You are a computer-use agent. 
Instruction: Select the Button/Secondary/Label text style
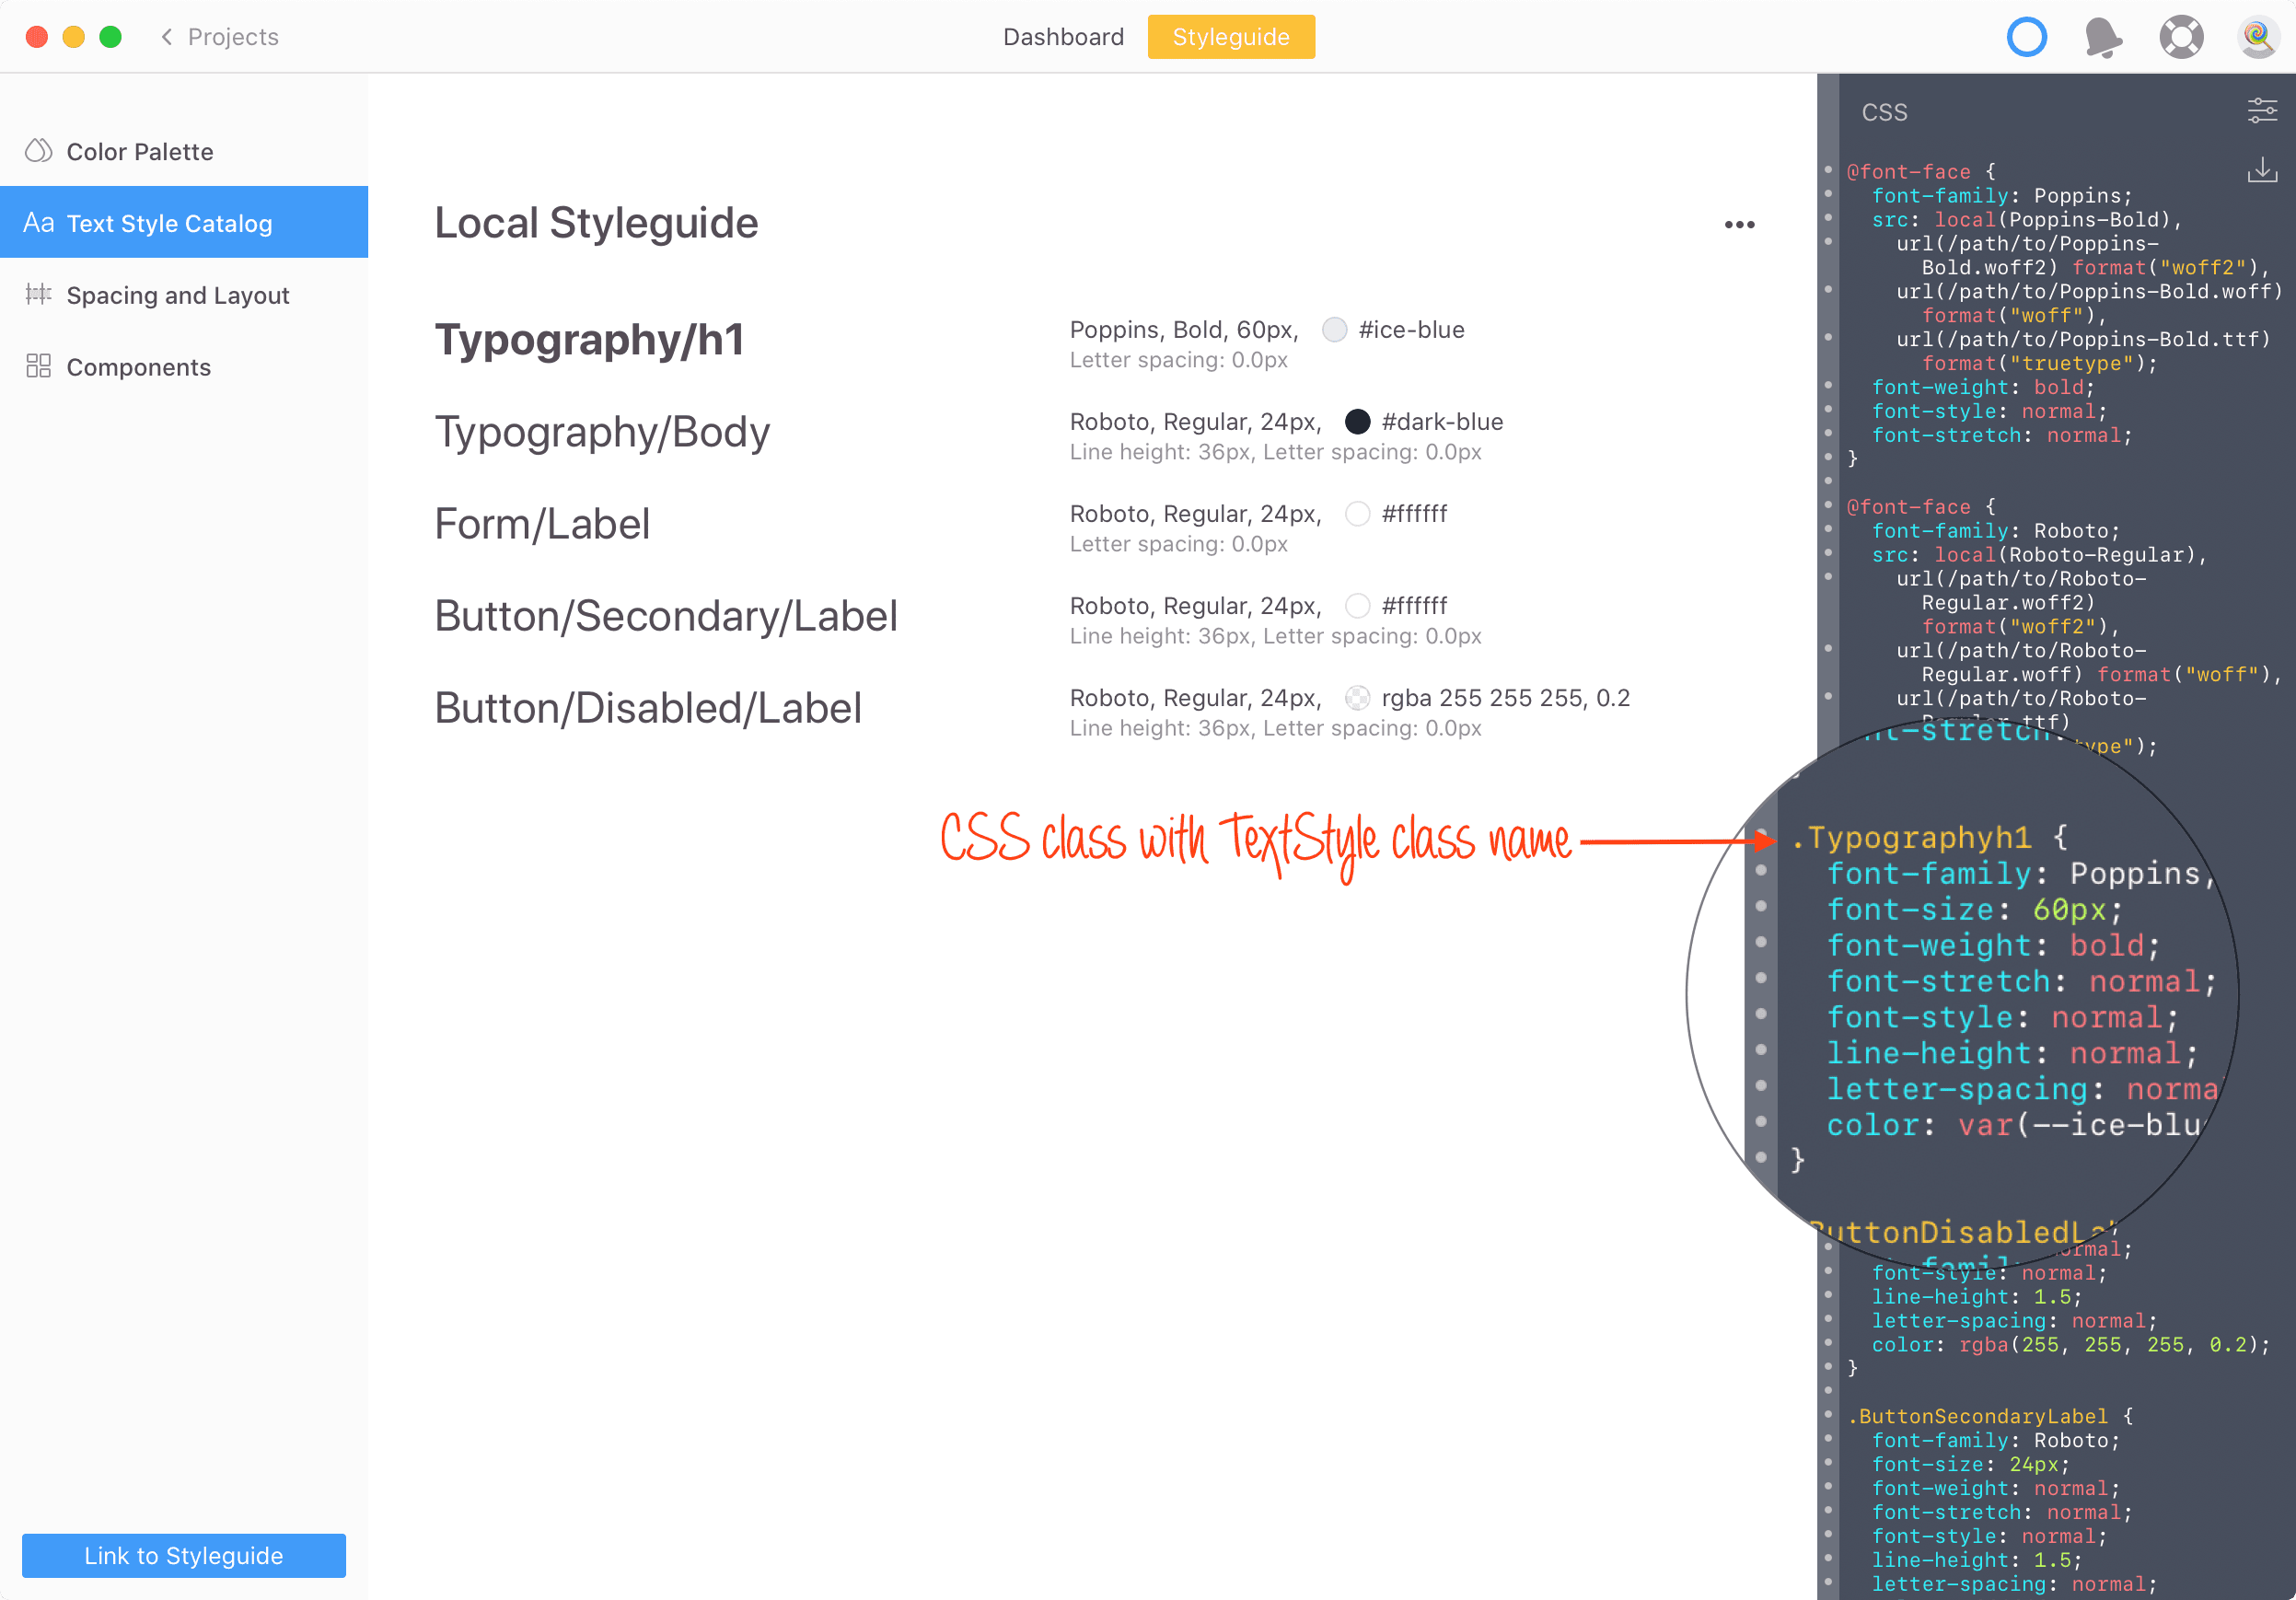pos(666,616)
